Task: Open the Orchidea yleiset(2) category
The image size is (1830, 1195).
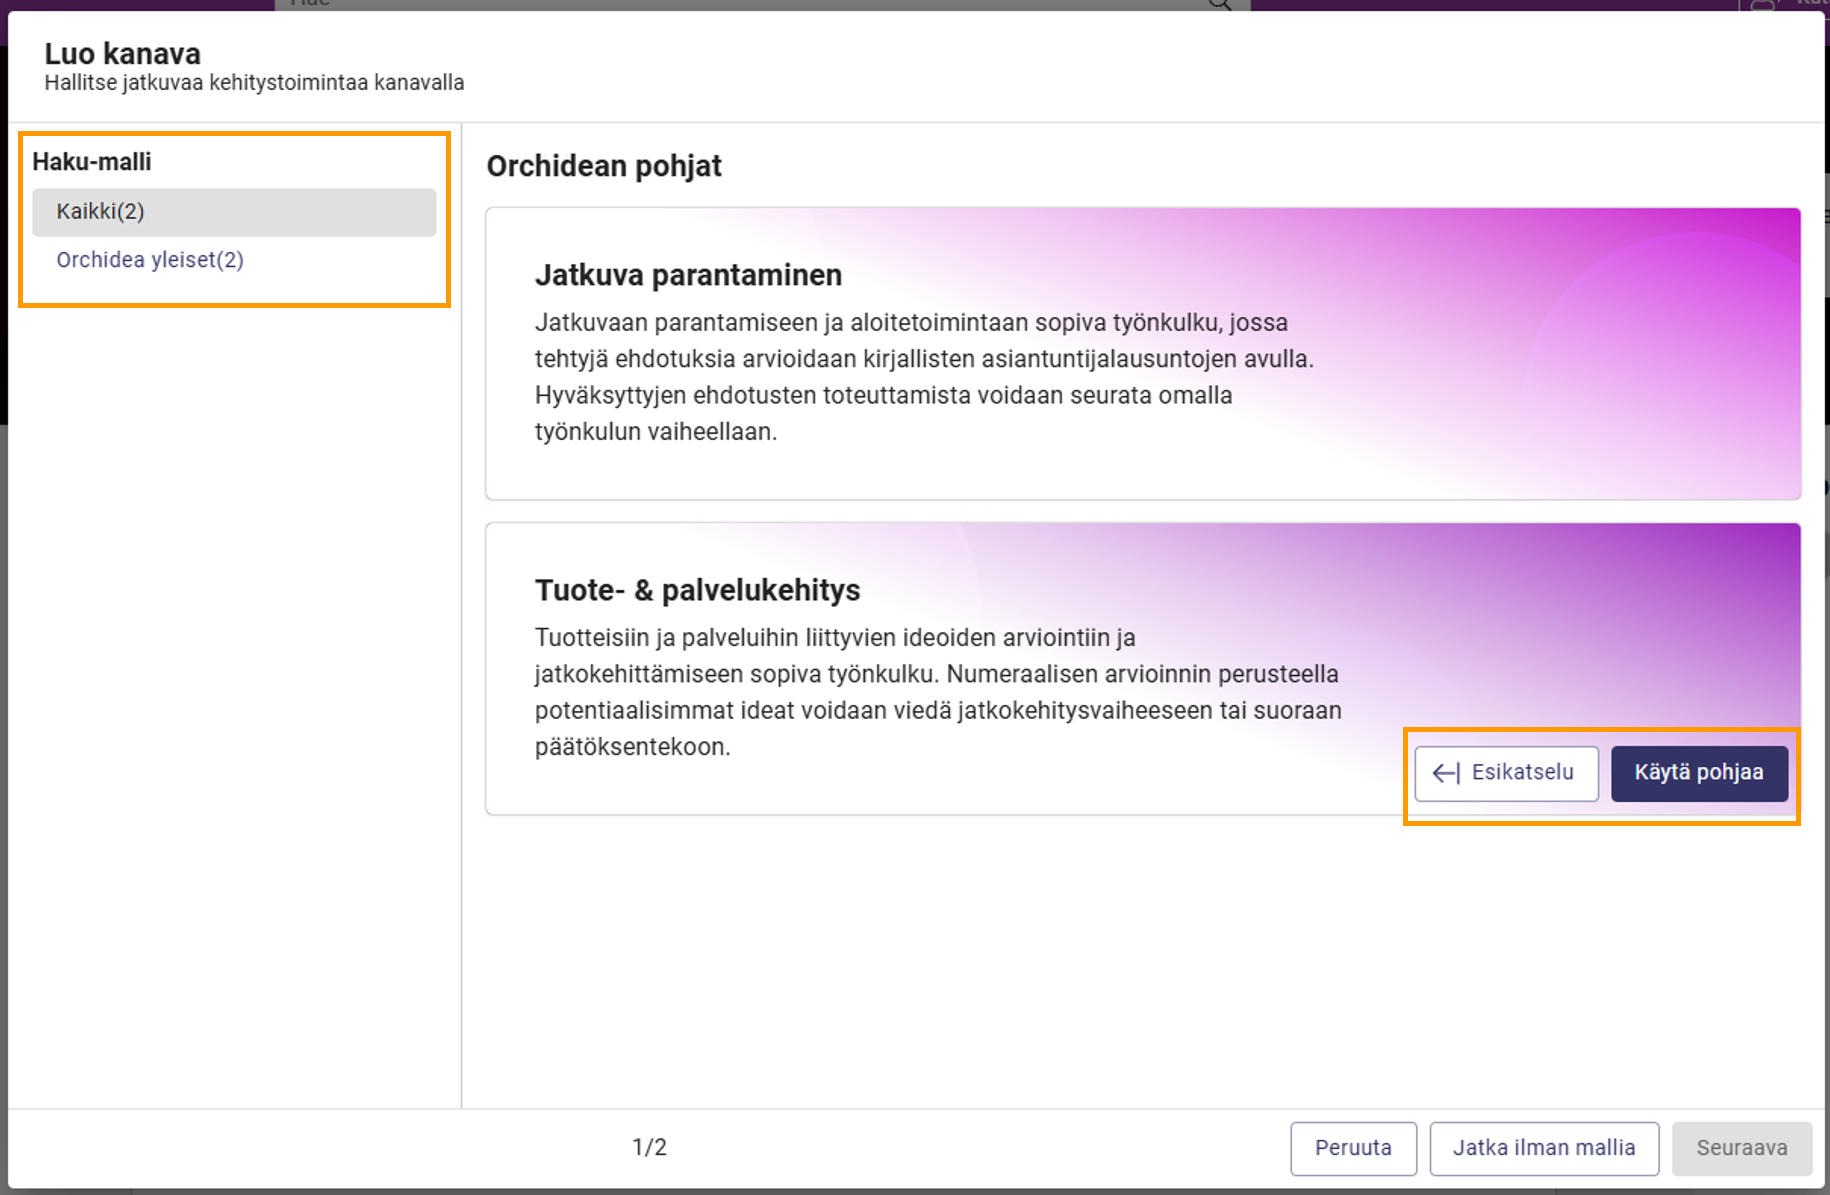Action: coord(150,260)
